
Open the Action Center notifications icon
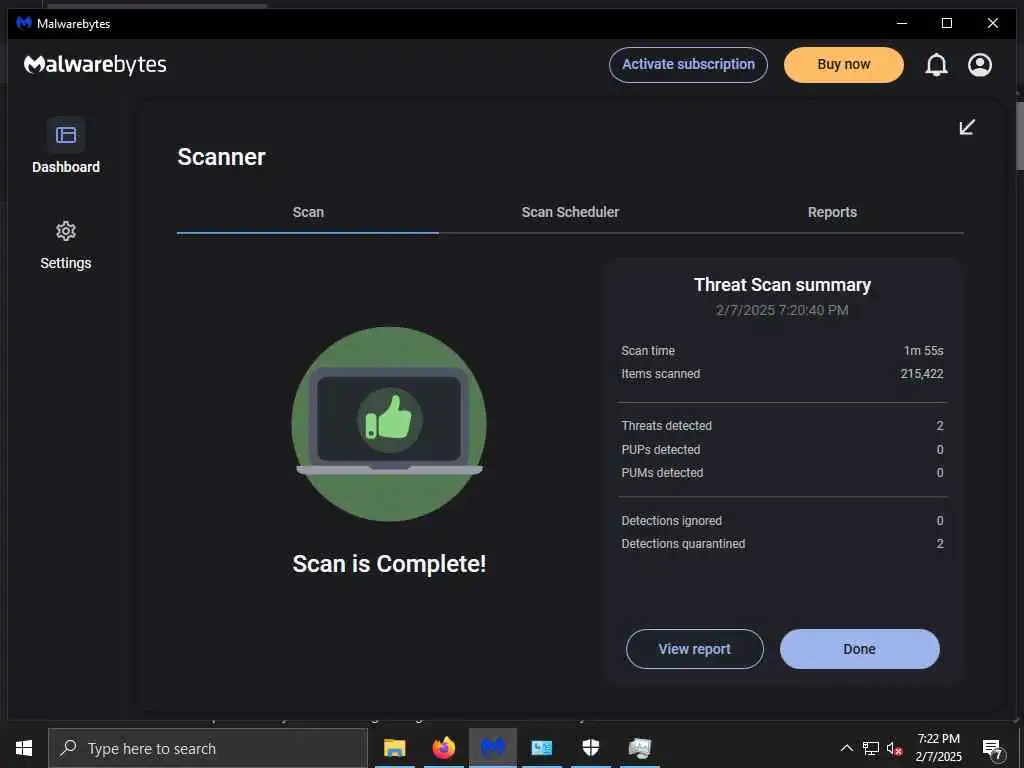(992, 749)
